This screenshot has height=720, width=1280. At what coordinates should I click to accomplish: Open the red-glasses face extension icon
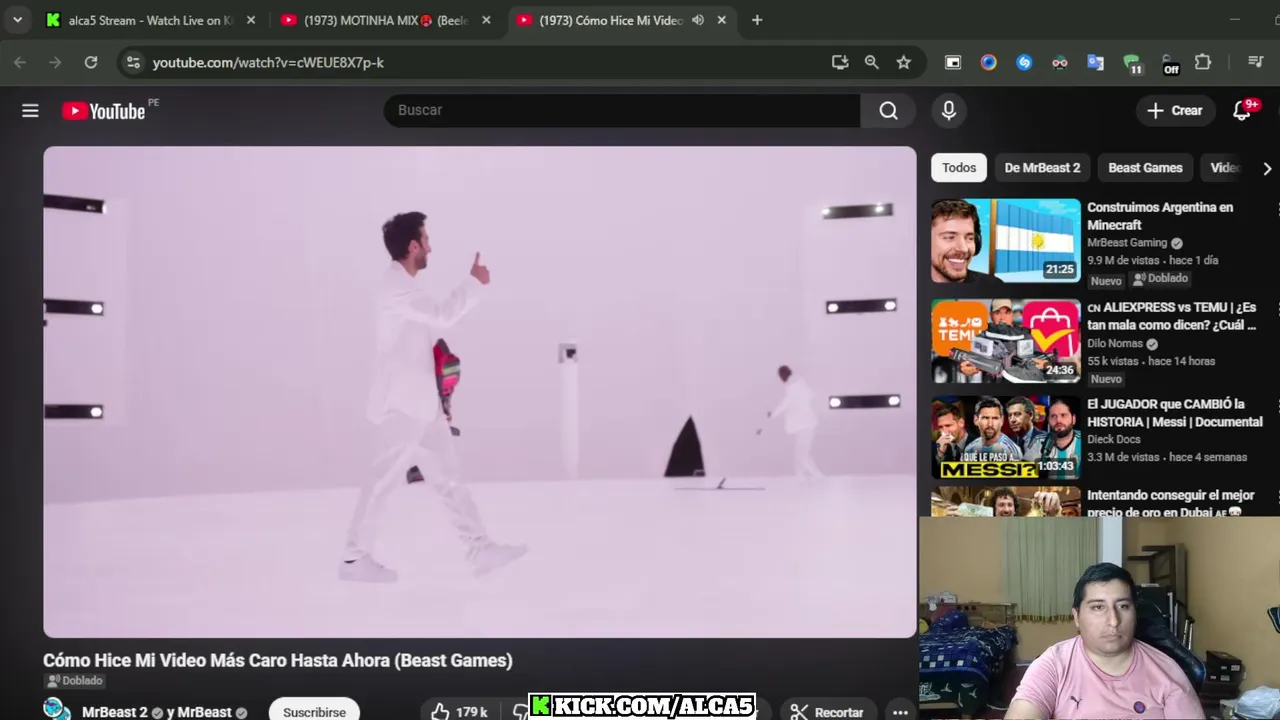coord(1060,62)
